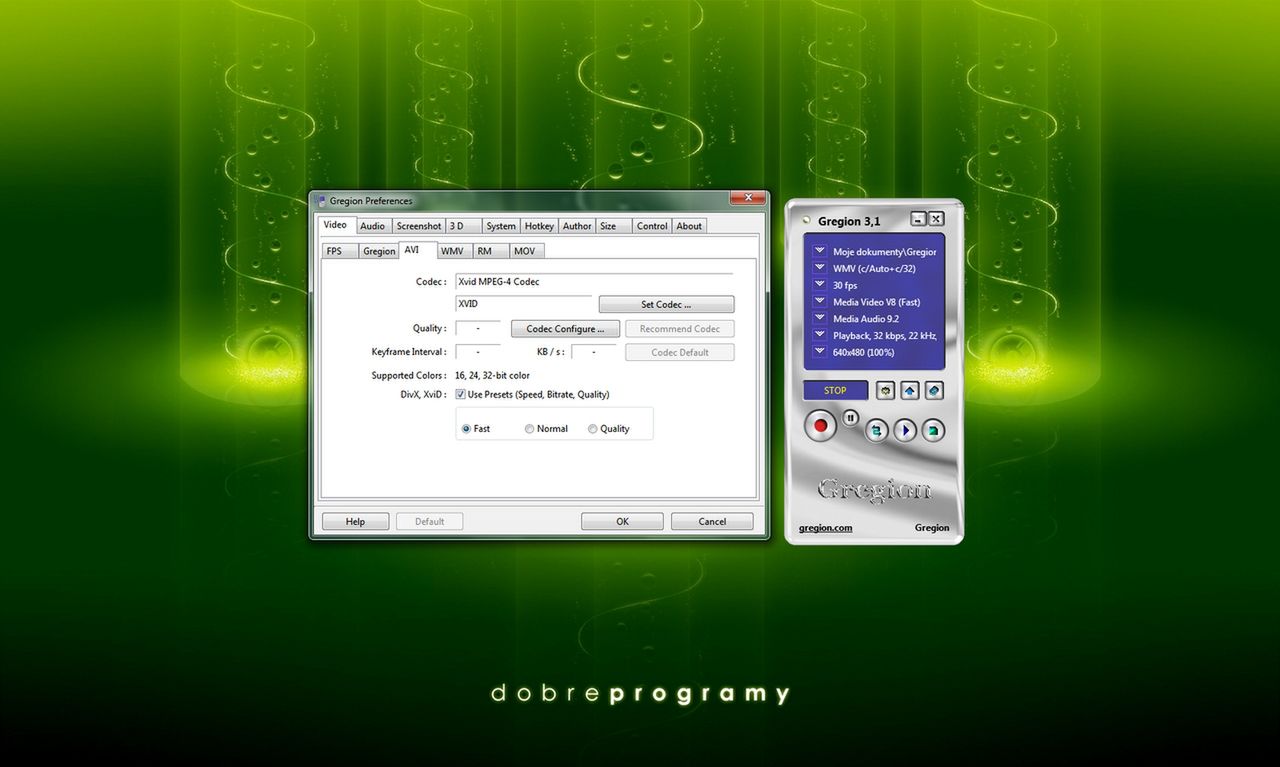Switch to the RM sub-tab
Screen dimensions: 1280x767
492,251
